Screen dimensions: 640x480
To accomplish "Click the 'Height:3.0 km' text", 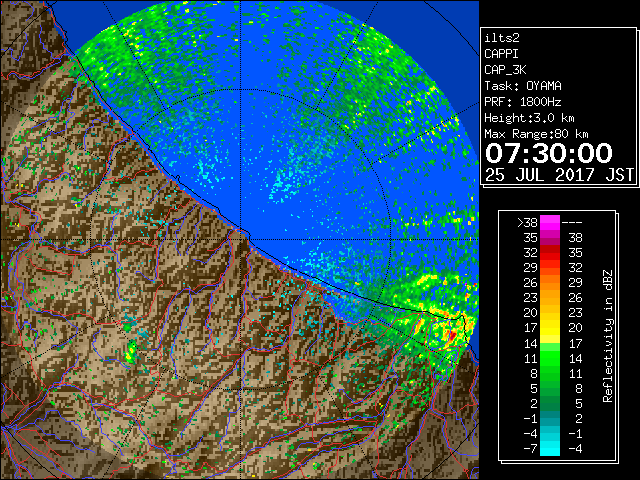I will (x=529, y=118).
